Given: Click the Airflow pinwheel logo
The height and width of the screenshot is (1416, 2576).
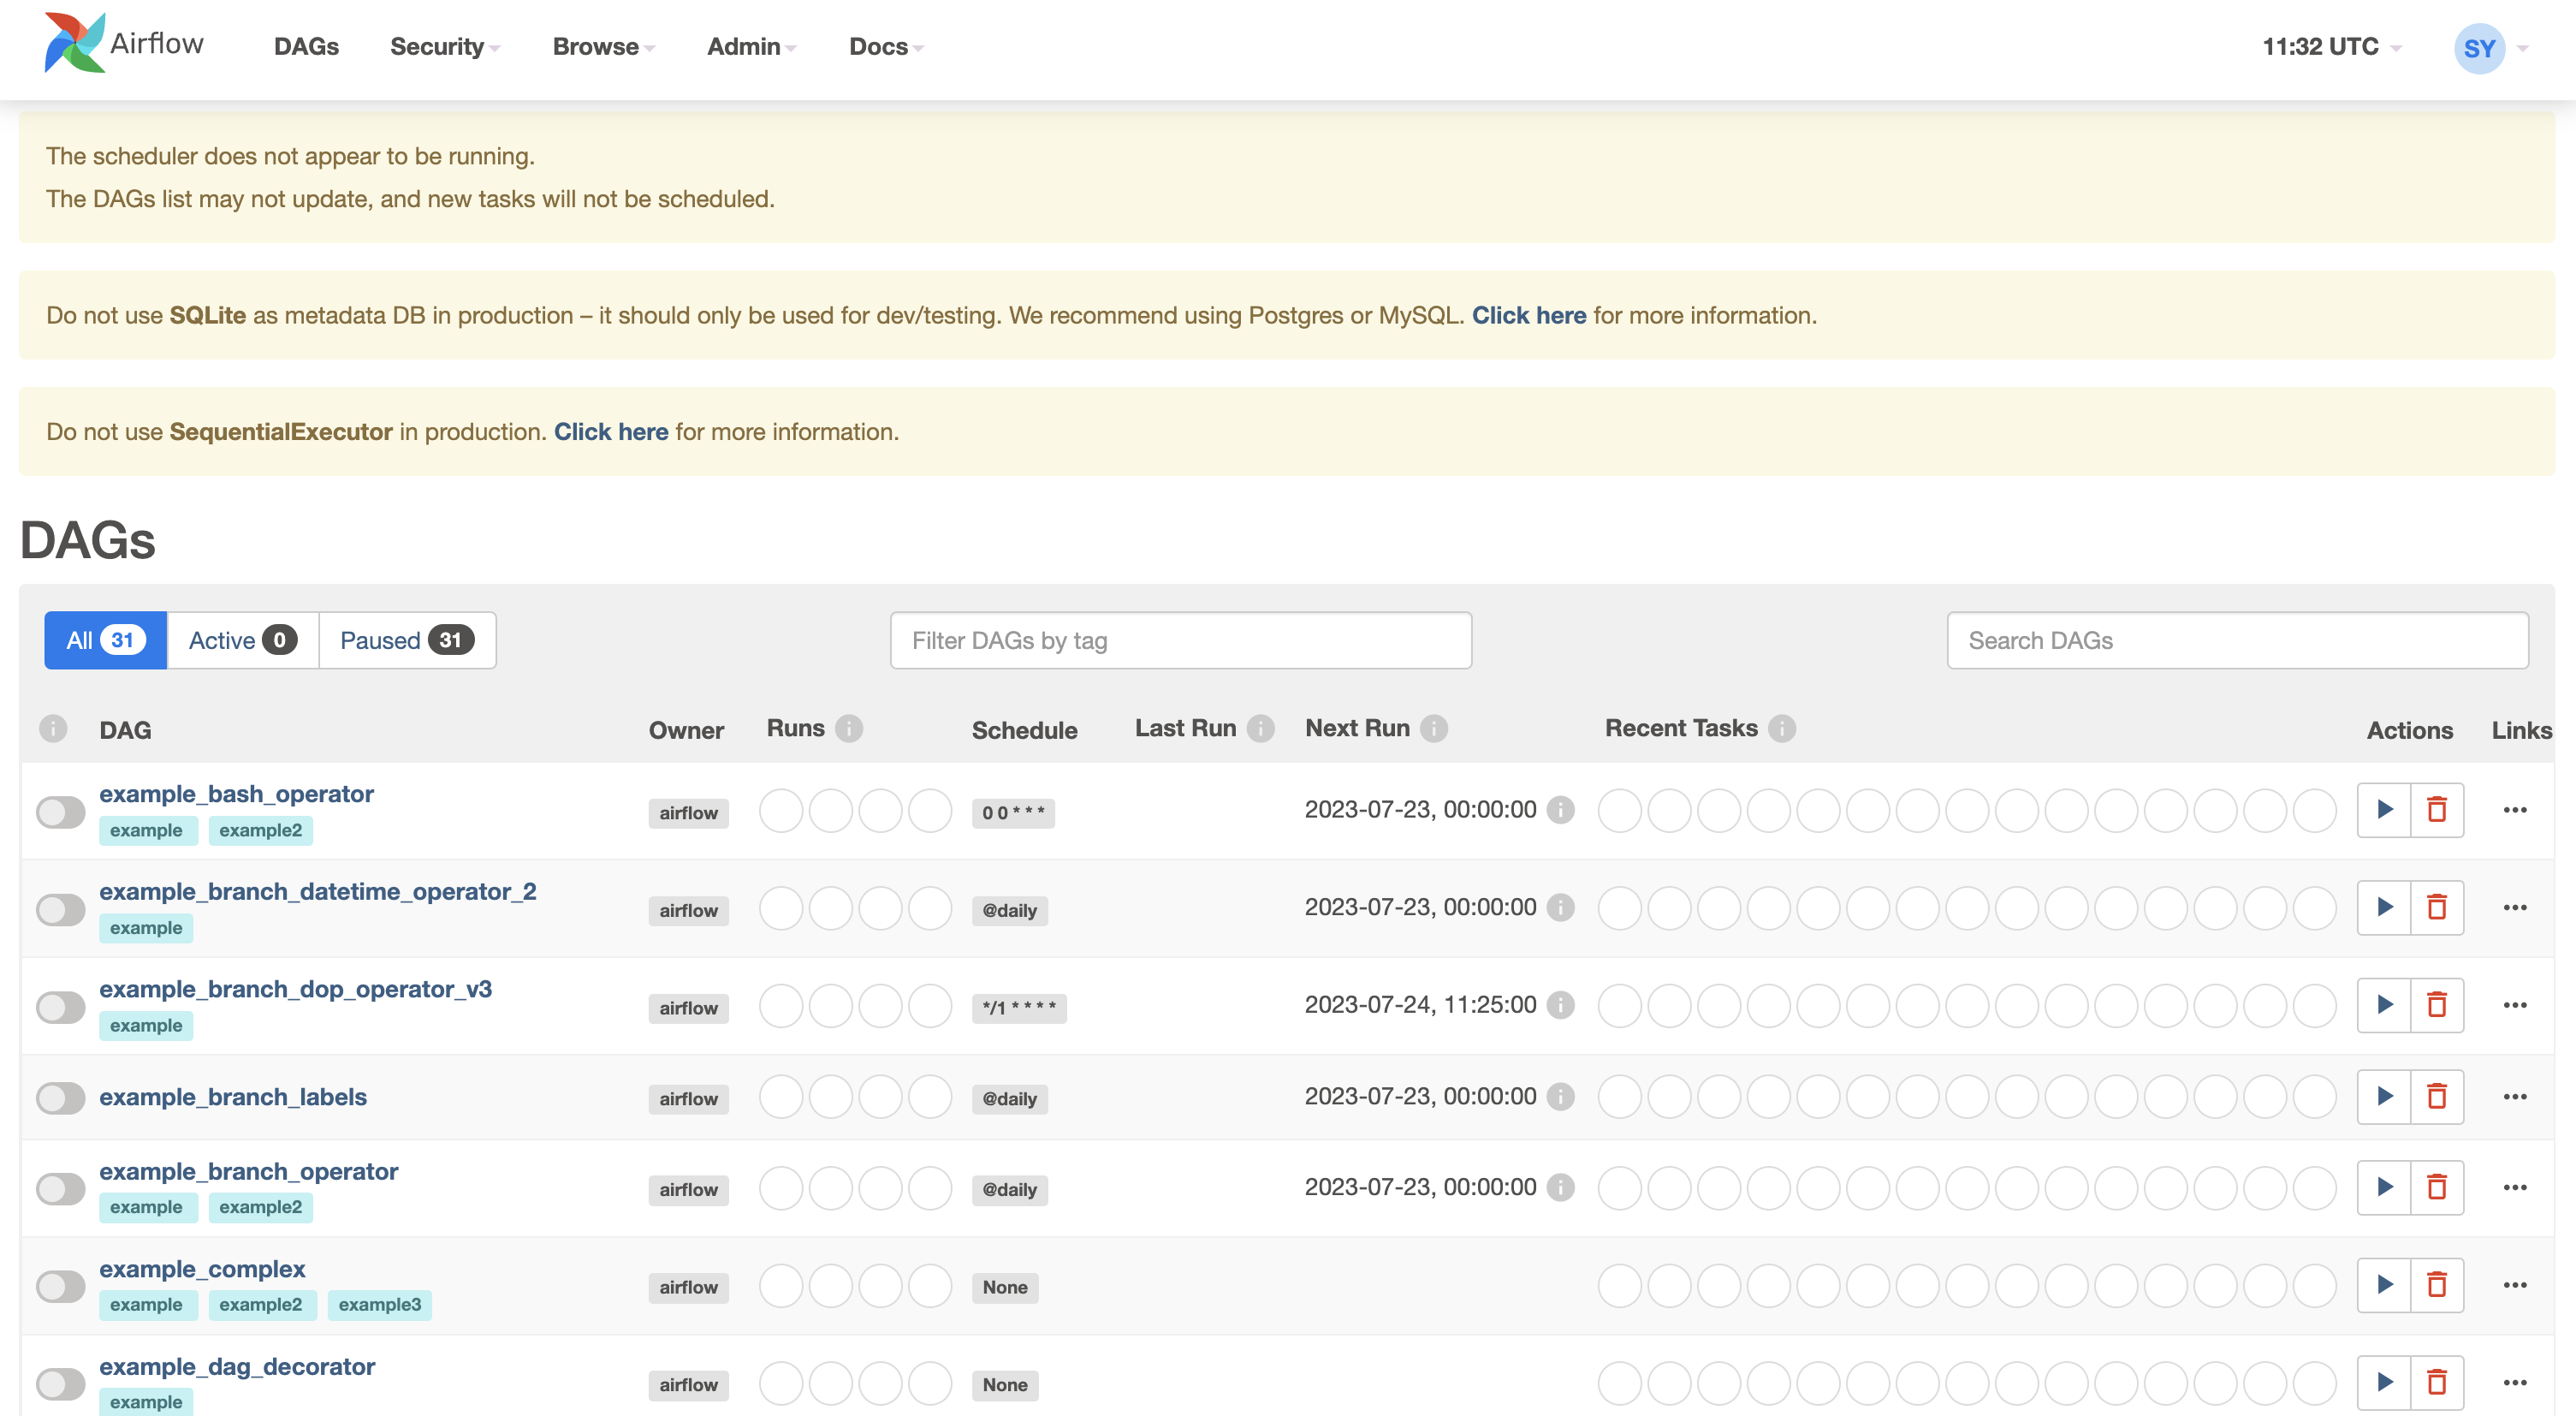Looking at the screenshot, I should pyautogui.click(x=74, y=43).
